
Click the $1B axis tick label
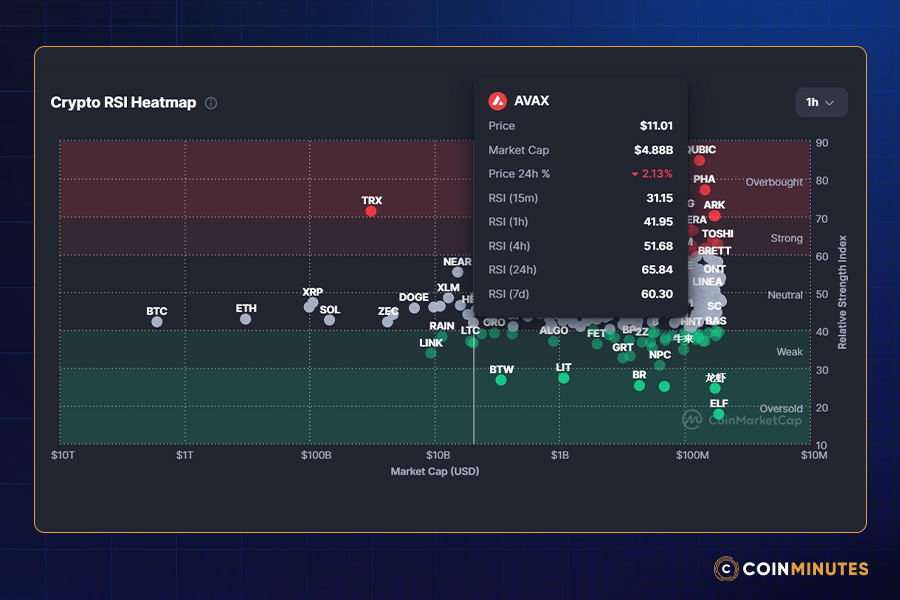(x=560, y=455)
